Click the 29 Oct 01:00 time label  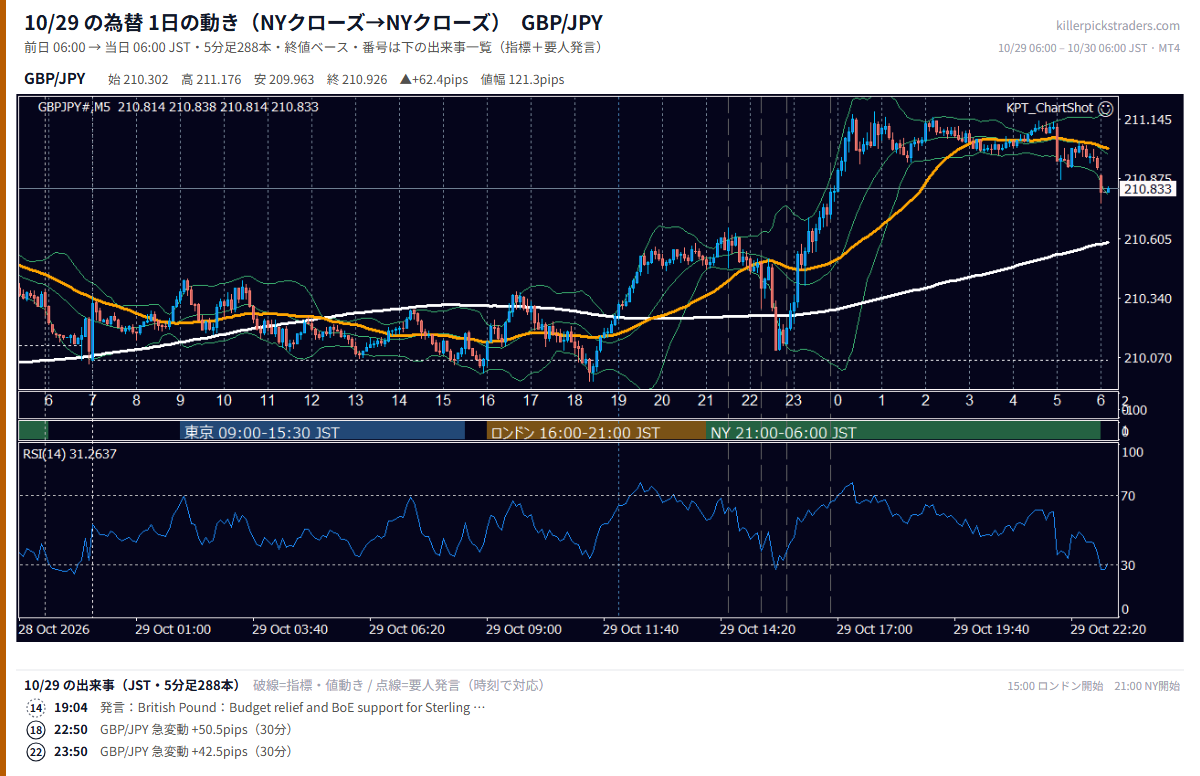173,629
